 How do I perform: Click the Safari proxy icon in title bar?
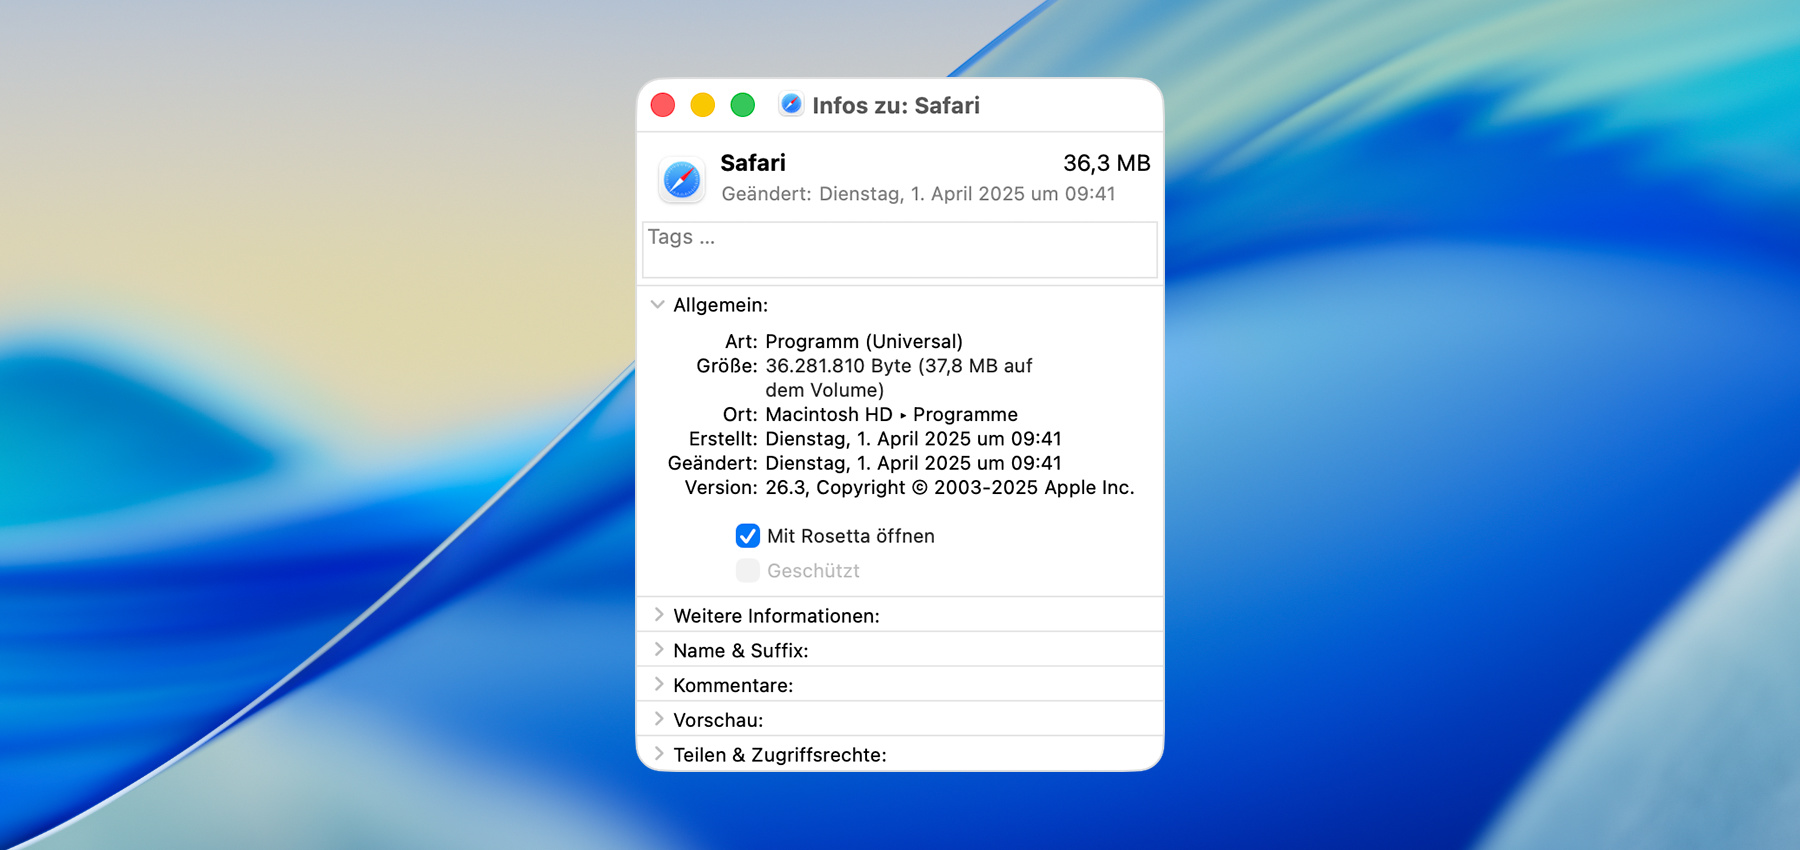click(x=791, y=105)
